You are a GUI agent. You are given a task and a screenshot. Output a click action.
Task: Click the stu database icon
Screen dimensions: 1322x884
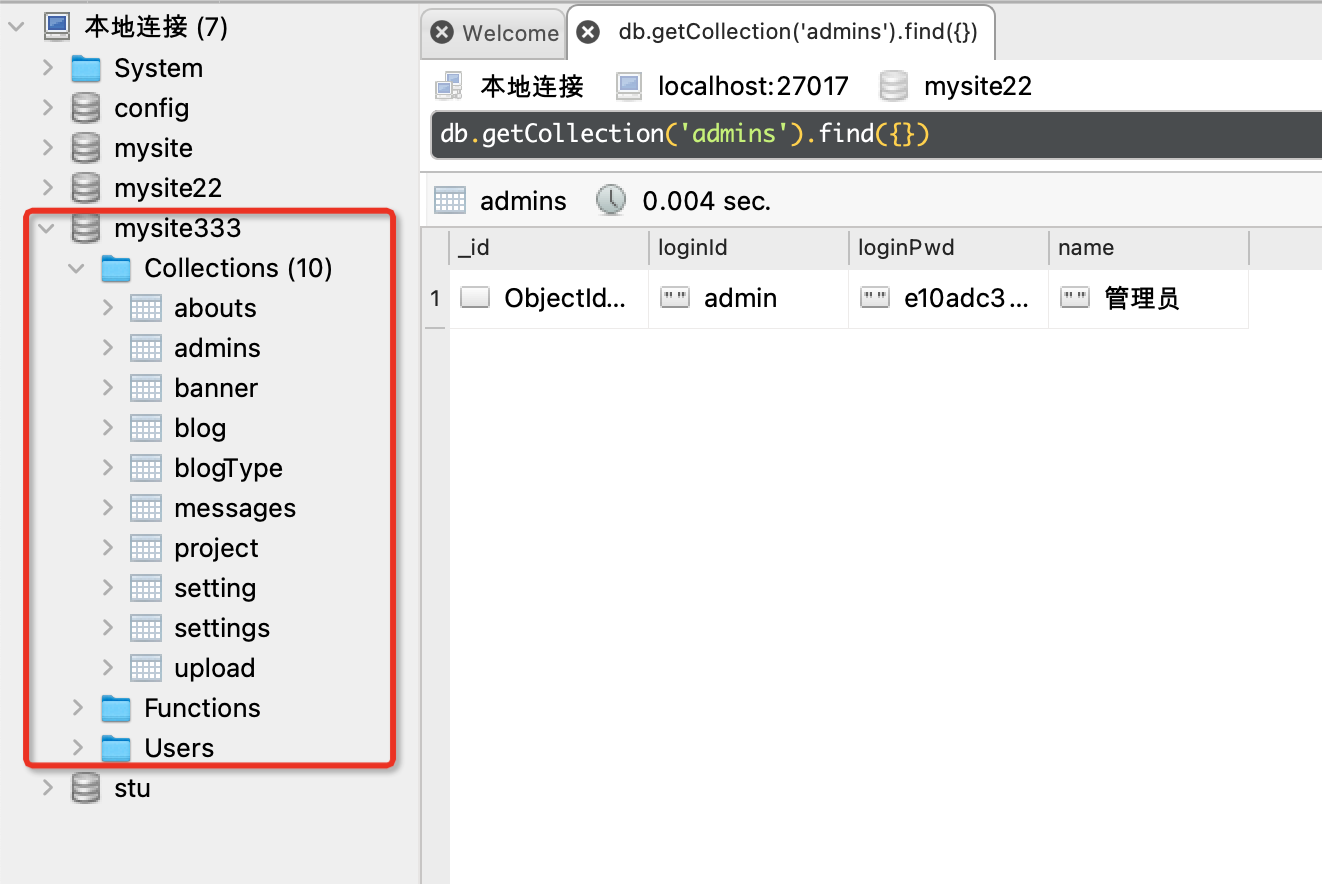coord(86,788)
